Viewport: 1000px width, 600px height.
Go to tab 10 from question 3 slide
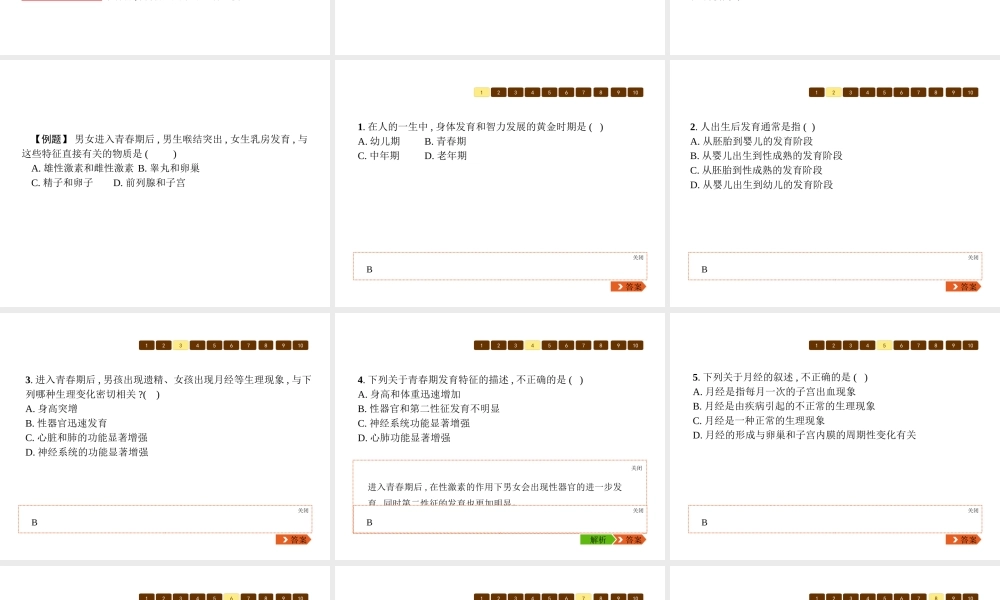pos(300,346)
